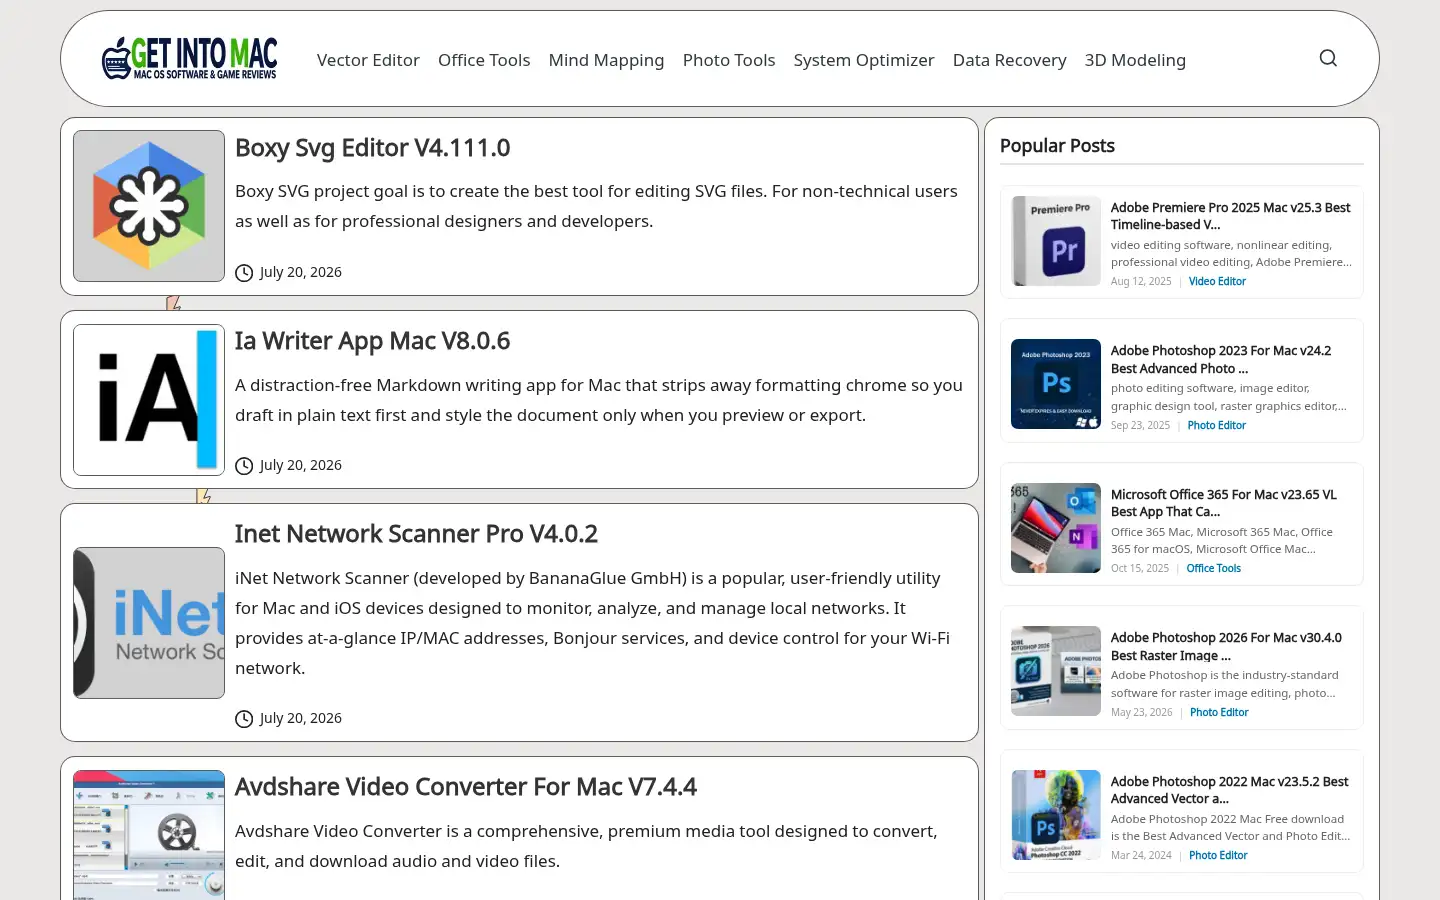Click the iA Writer thumbnail image
This screenshot has width=1440, height=900.
click(x=149, y=400)
